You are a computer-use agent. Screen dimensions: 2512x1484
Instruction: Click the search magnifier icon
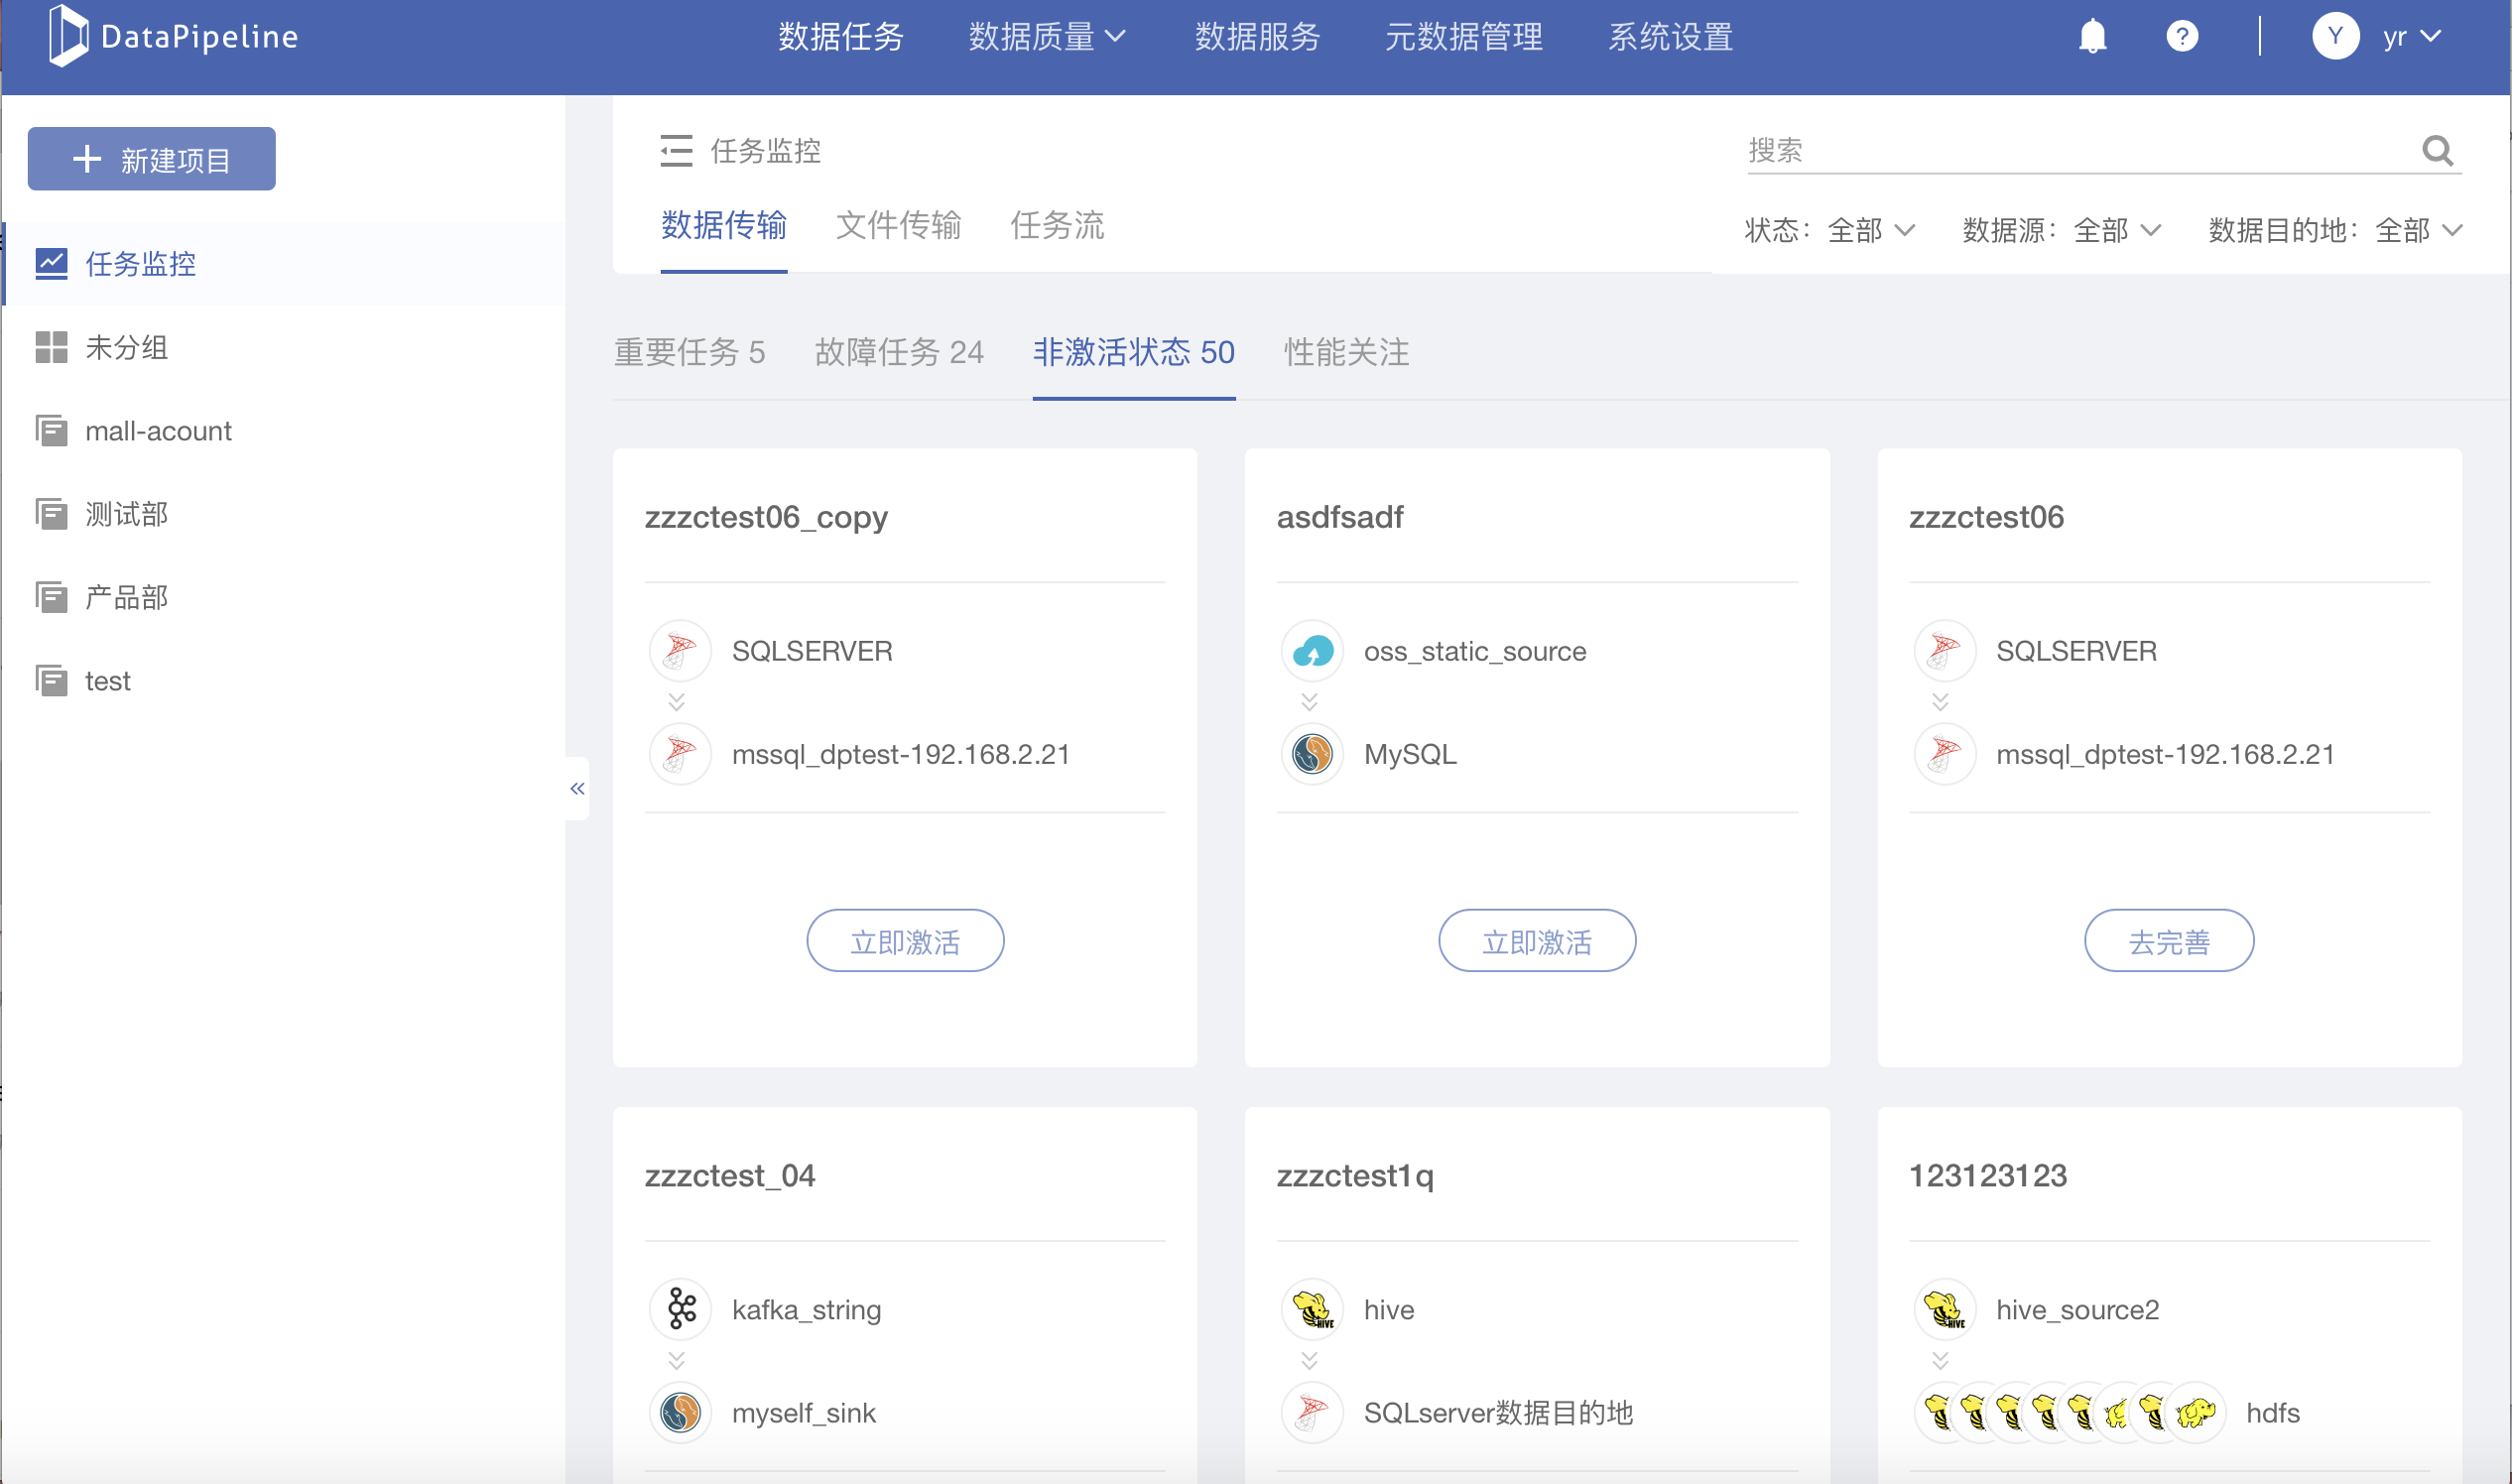[2437, 151]
